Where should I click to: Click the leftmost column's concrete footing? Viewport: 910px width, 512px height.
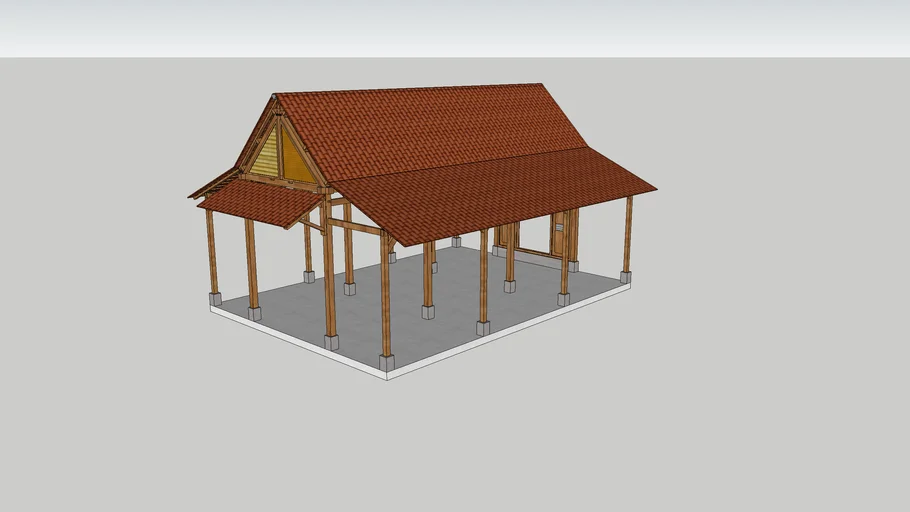coord(215,298)
